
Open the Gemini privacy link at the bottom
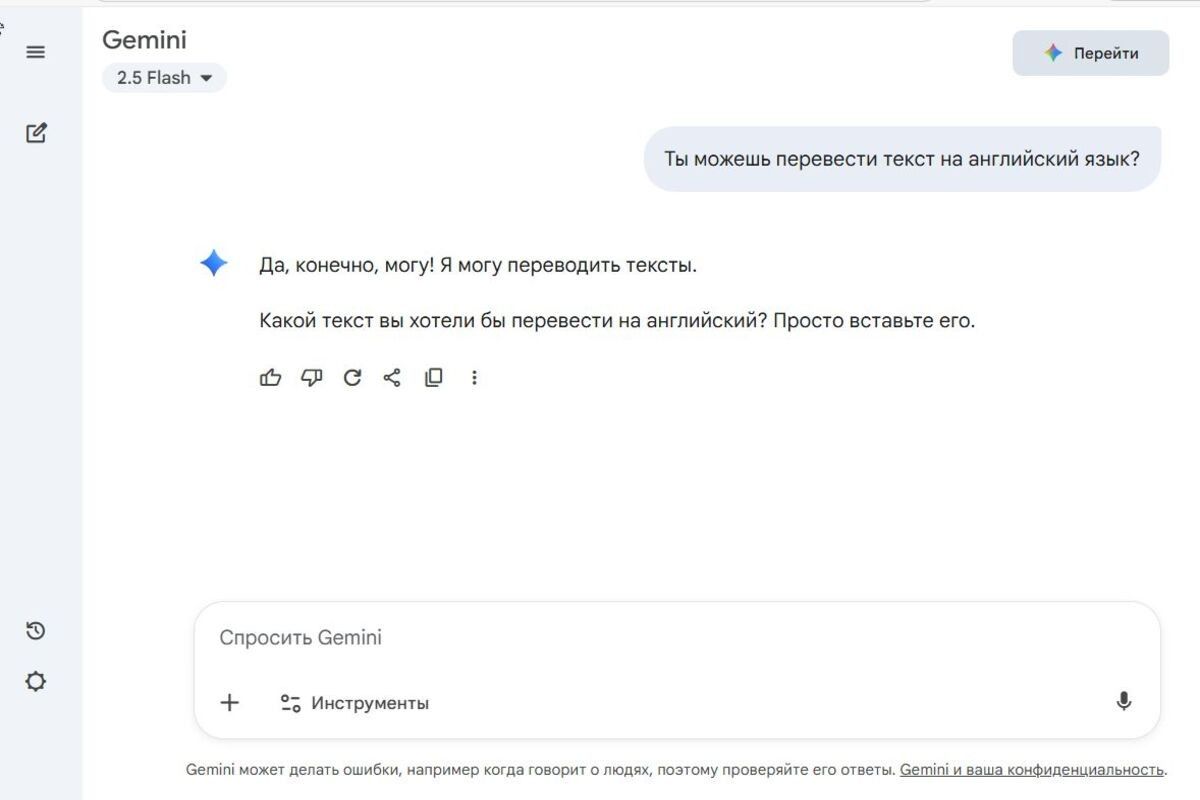pyautogui.click(x=1033, y=770)
